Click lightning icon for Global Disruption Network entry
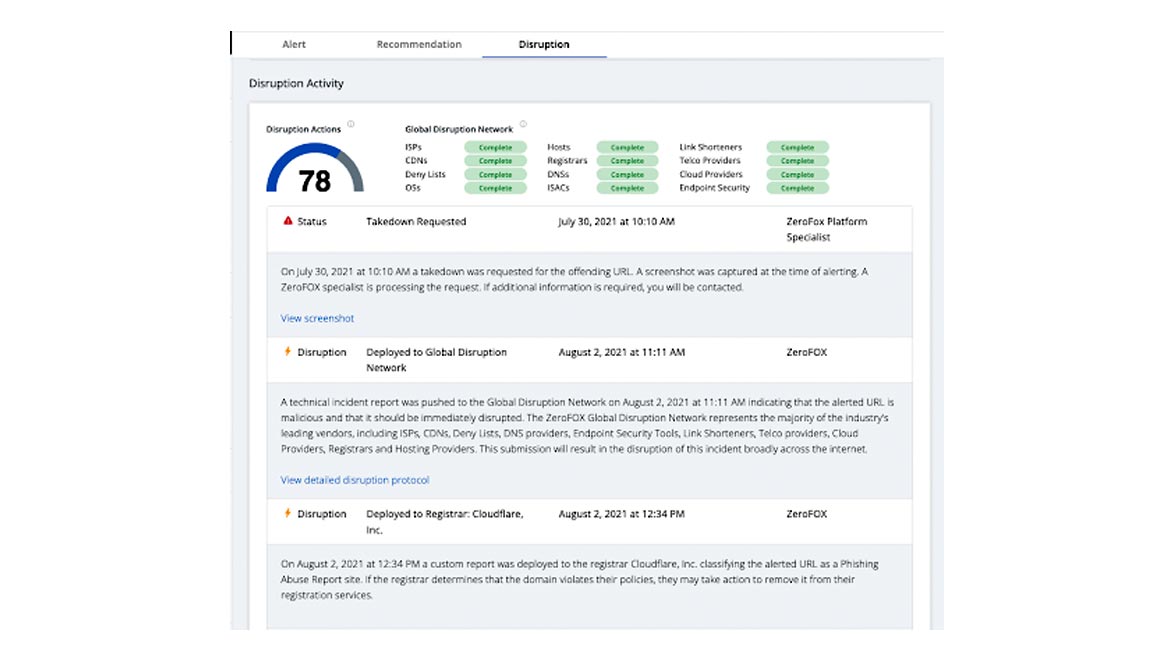 (288, 352)
